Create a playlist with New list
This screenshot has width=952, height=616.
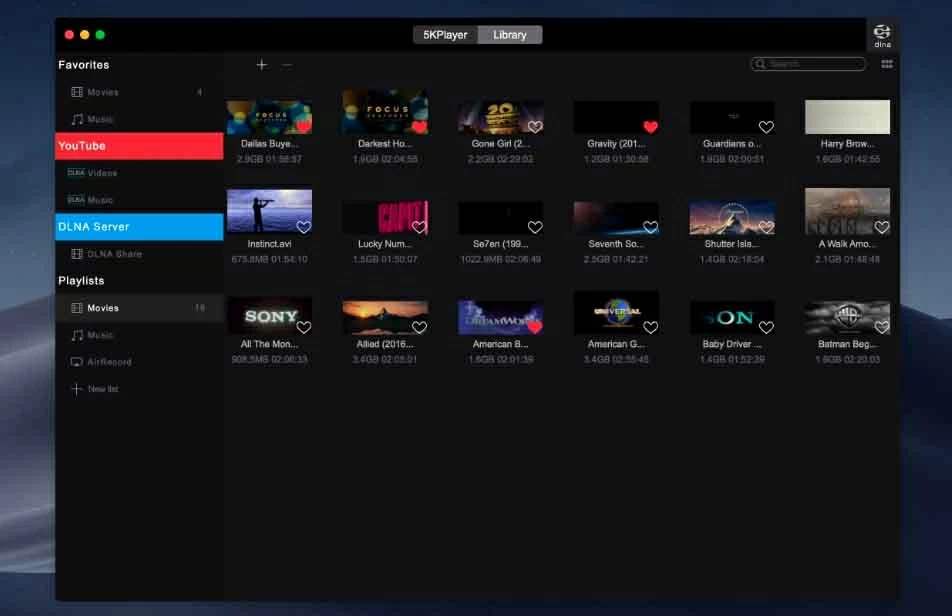pyautogui.click(x=102, y=389)
